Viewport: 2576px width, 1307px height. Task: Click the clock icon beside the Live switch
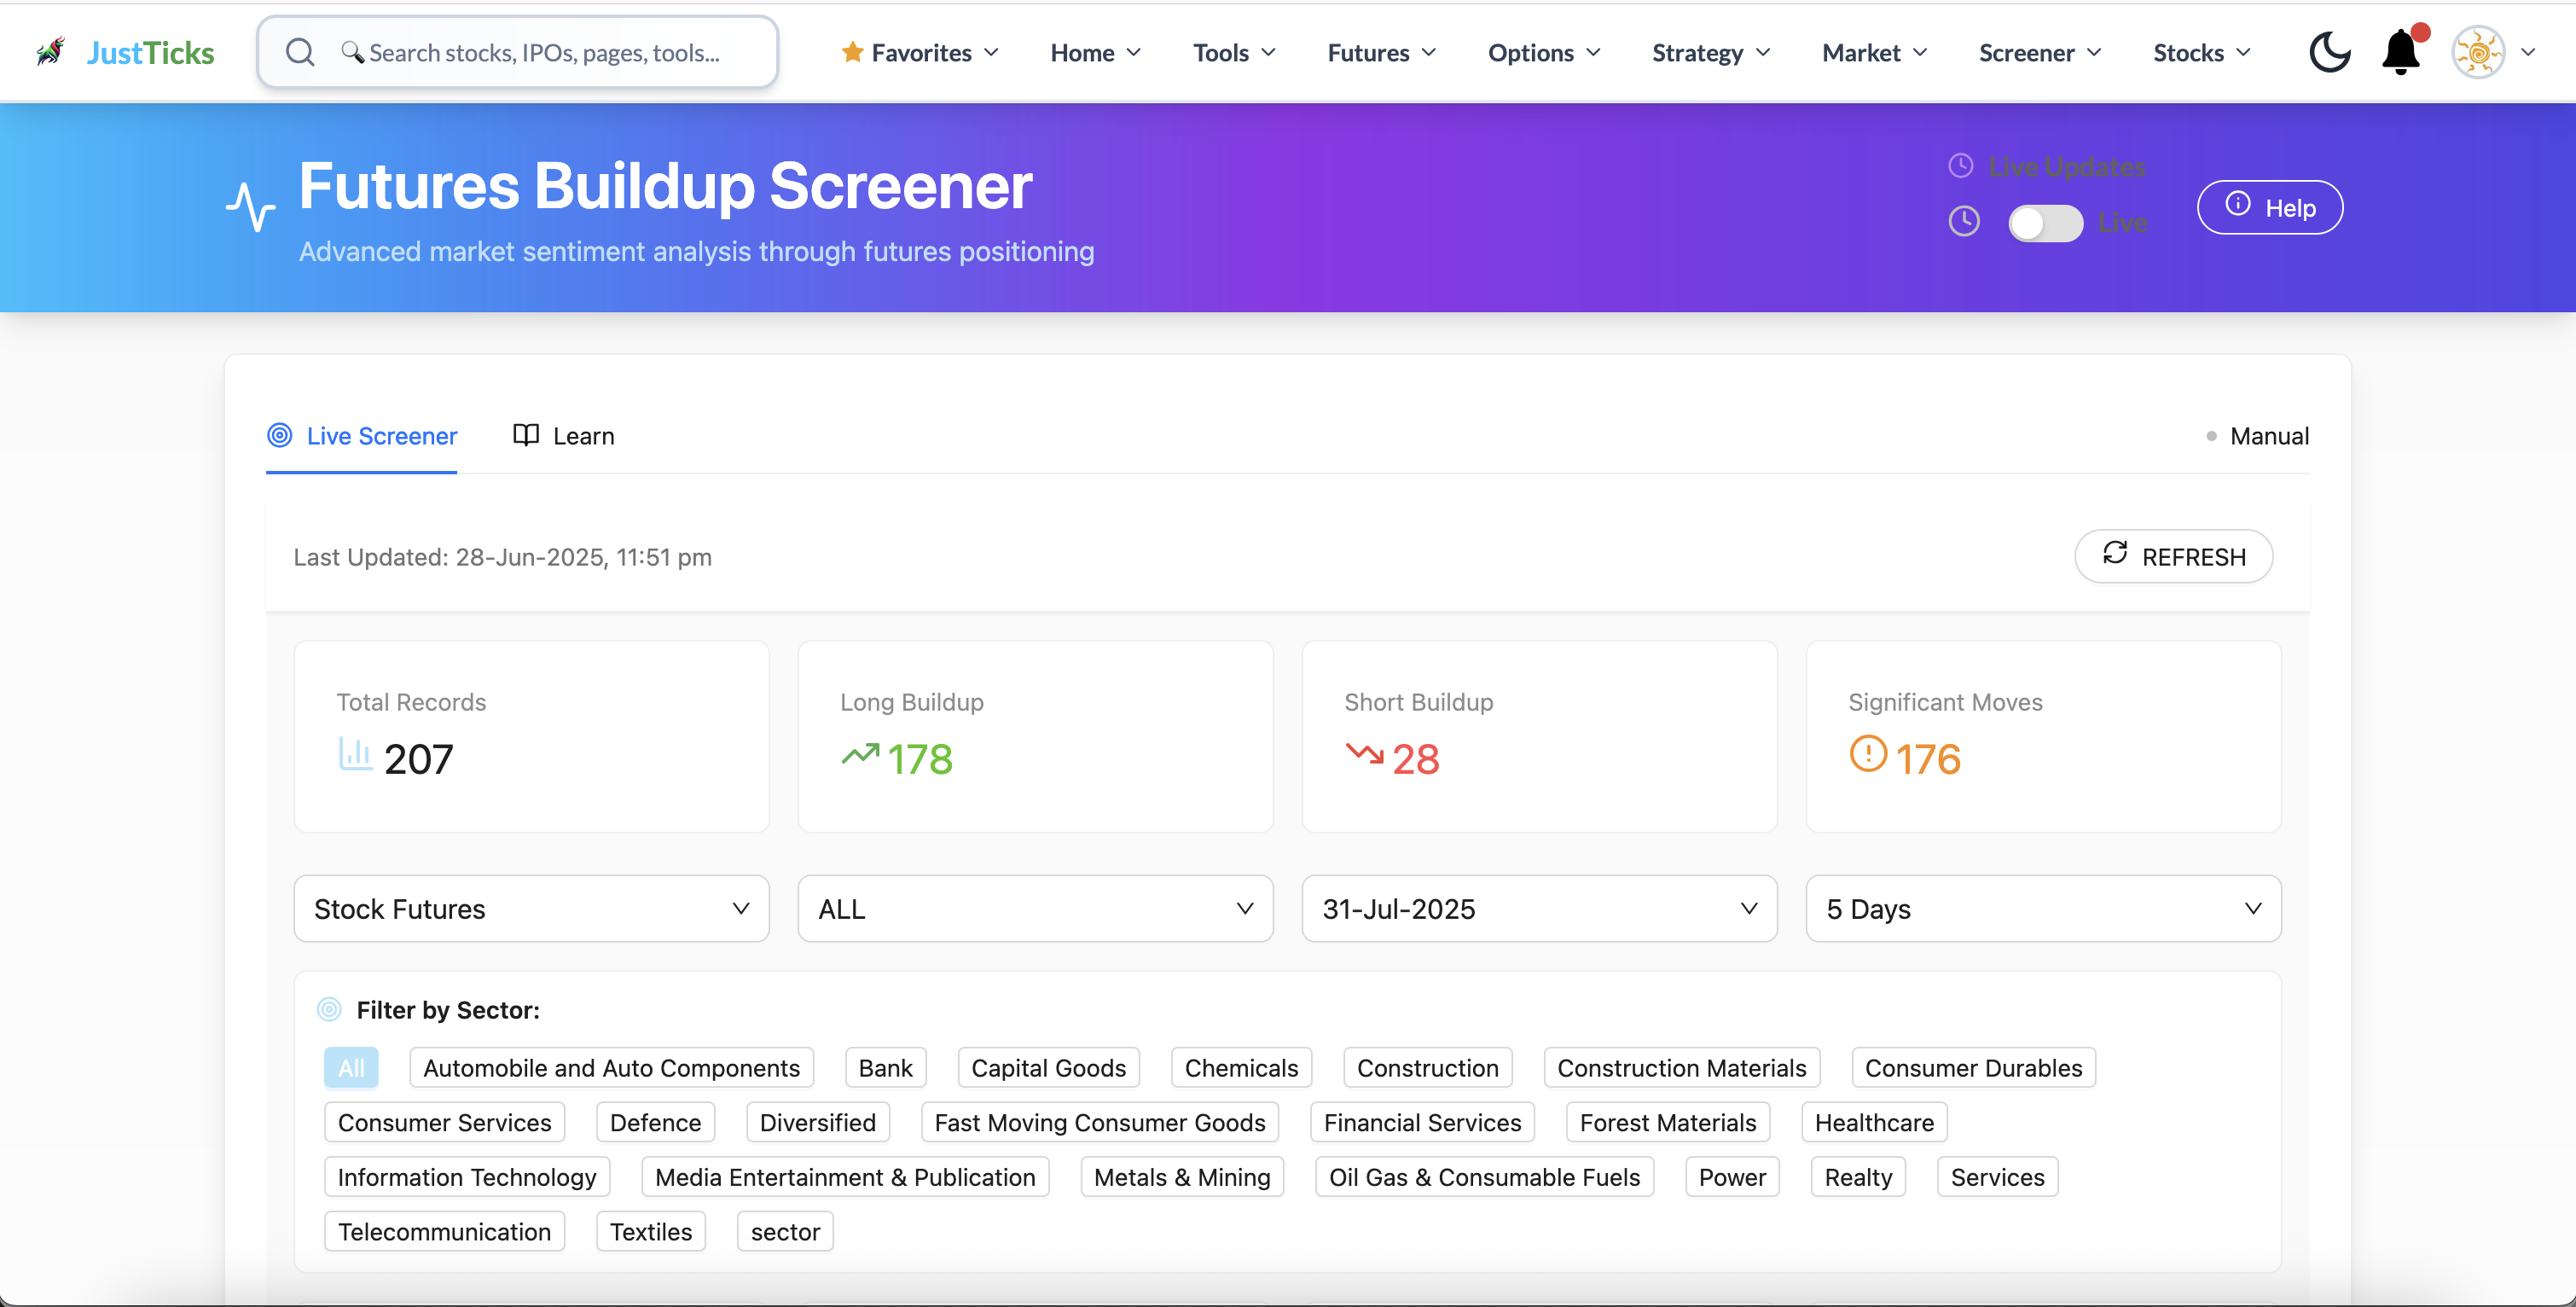1964,221
